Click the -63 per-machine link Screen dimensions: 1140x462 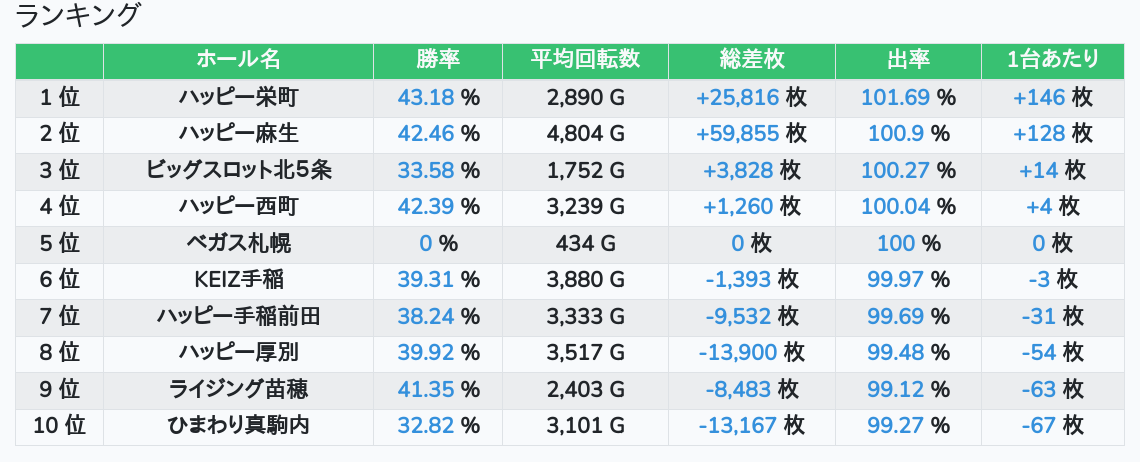click(1039, 389)
